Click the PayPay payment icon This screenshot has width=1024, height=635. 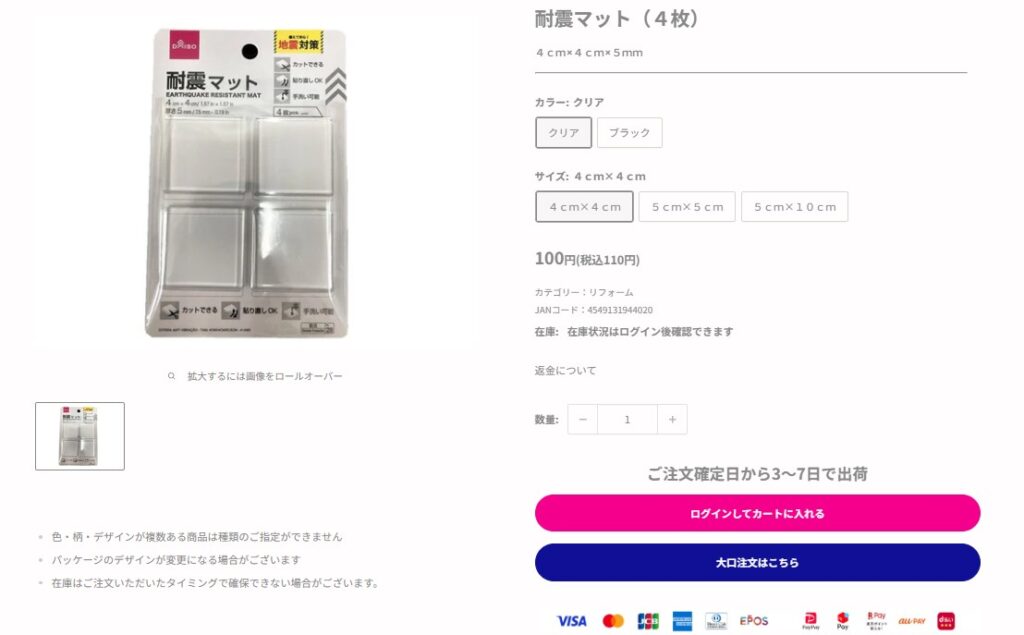[810, 620]
